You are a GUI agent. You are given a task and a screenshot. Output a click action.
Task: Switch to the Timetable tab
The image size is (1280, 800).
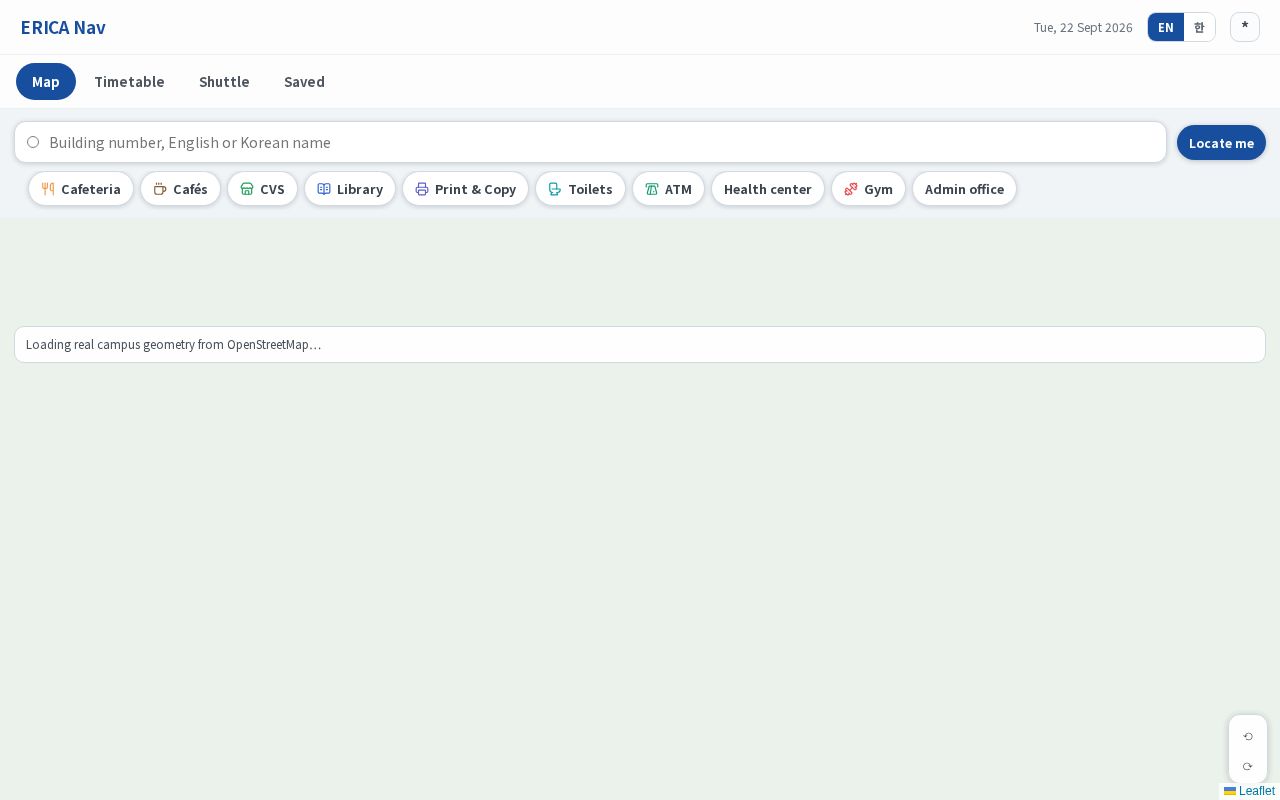point(129,82)
